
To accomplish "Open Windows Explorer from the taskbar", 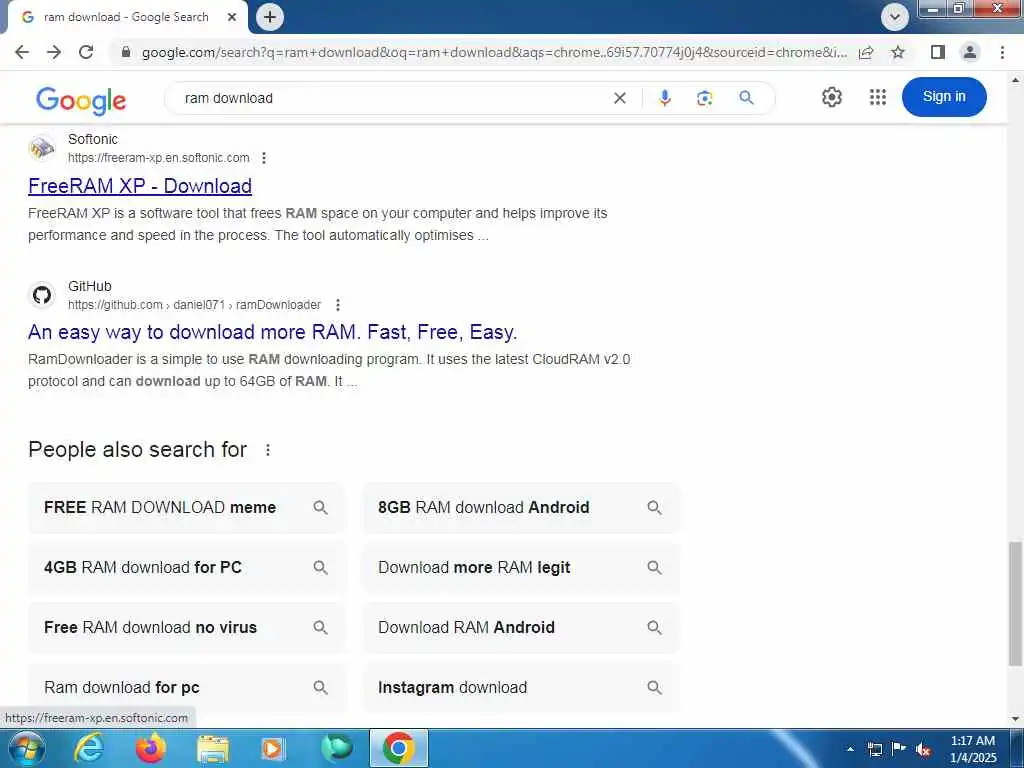I will click(213, 748).
